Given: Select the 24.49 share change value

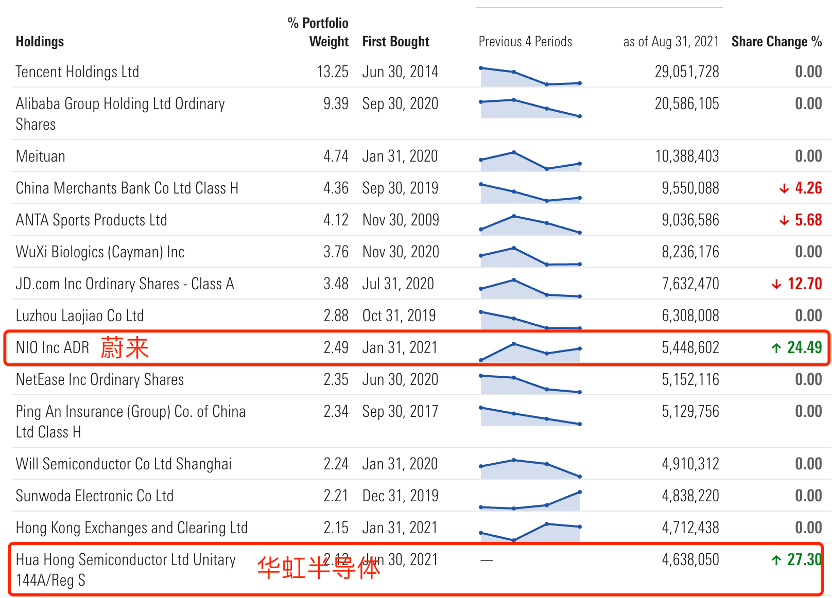Looking at the screenshot, I should click(805, 348).
